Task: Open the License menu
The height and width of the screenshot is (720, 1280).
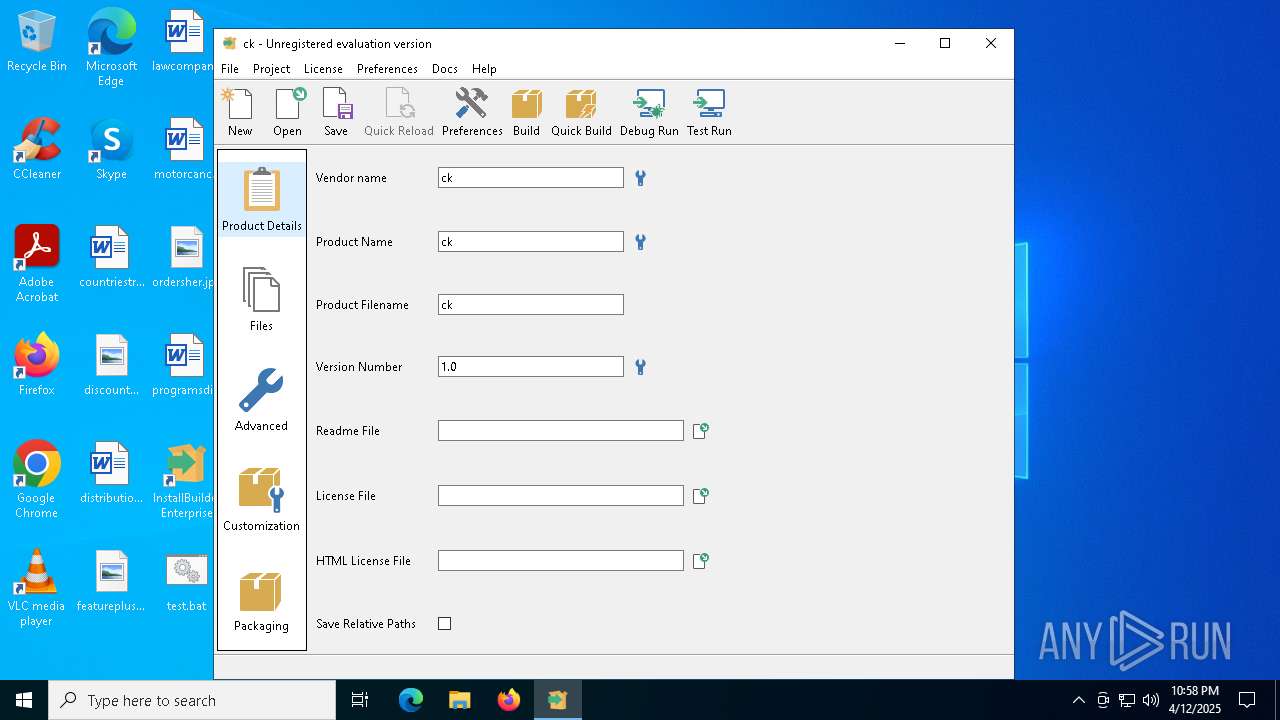Action: tap(323, 69)
